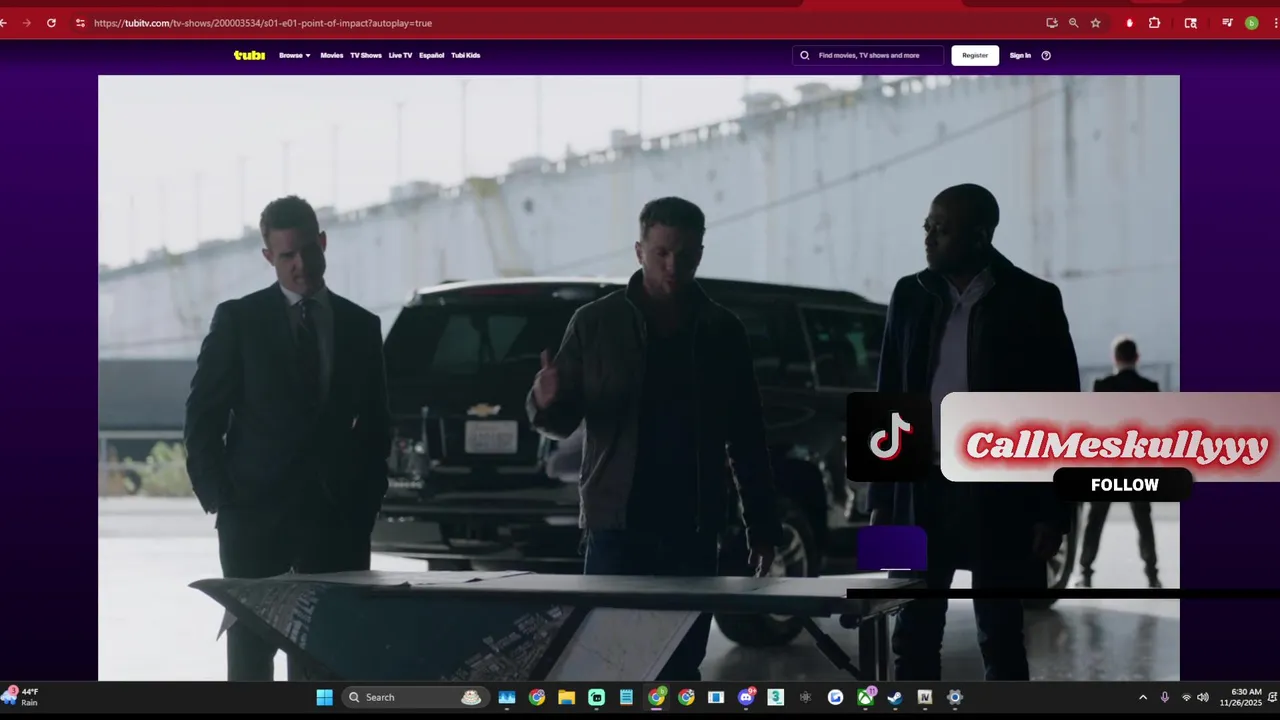The image size is (1280, 720).
Task: Open the green browser profile avatar
Action: click(x=1251, y=23)
